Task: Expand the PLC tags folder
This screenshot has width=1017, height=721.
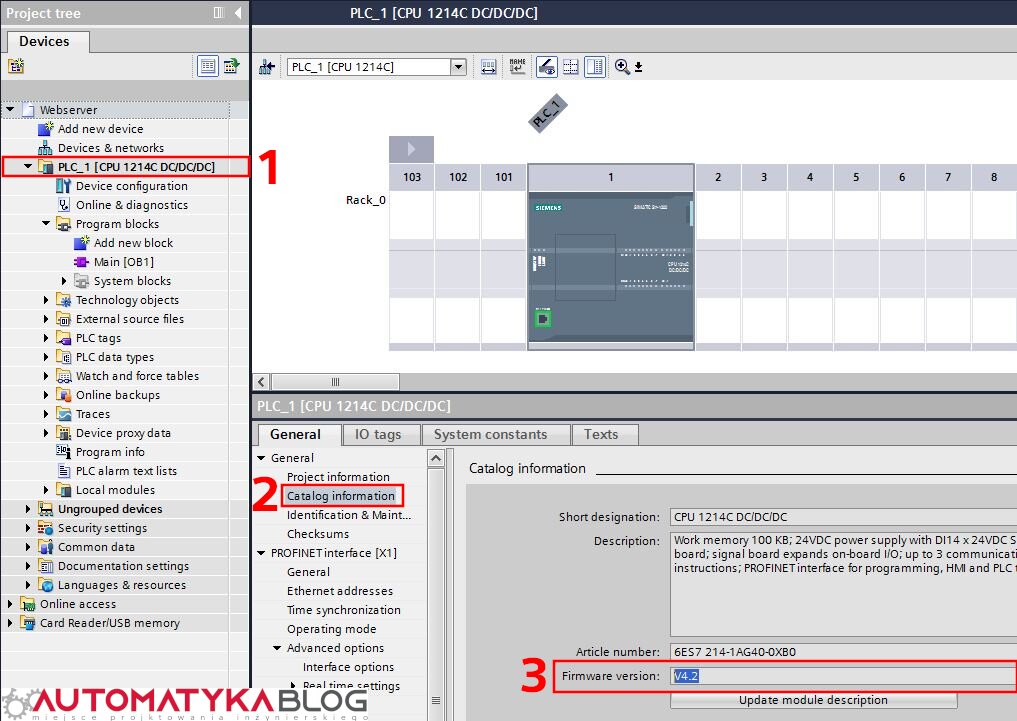Action: (45, 338)
